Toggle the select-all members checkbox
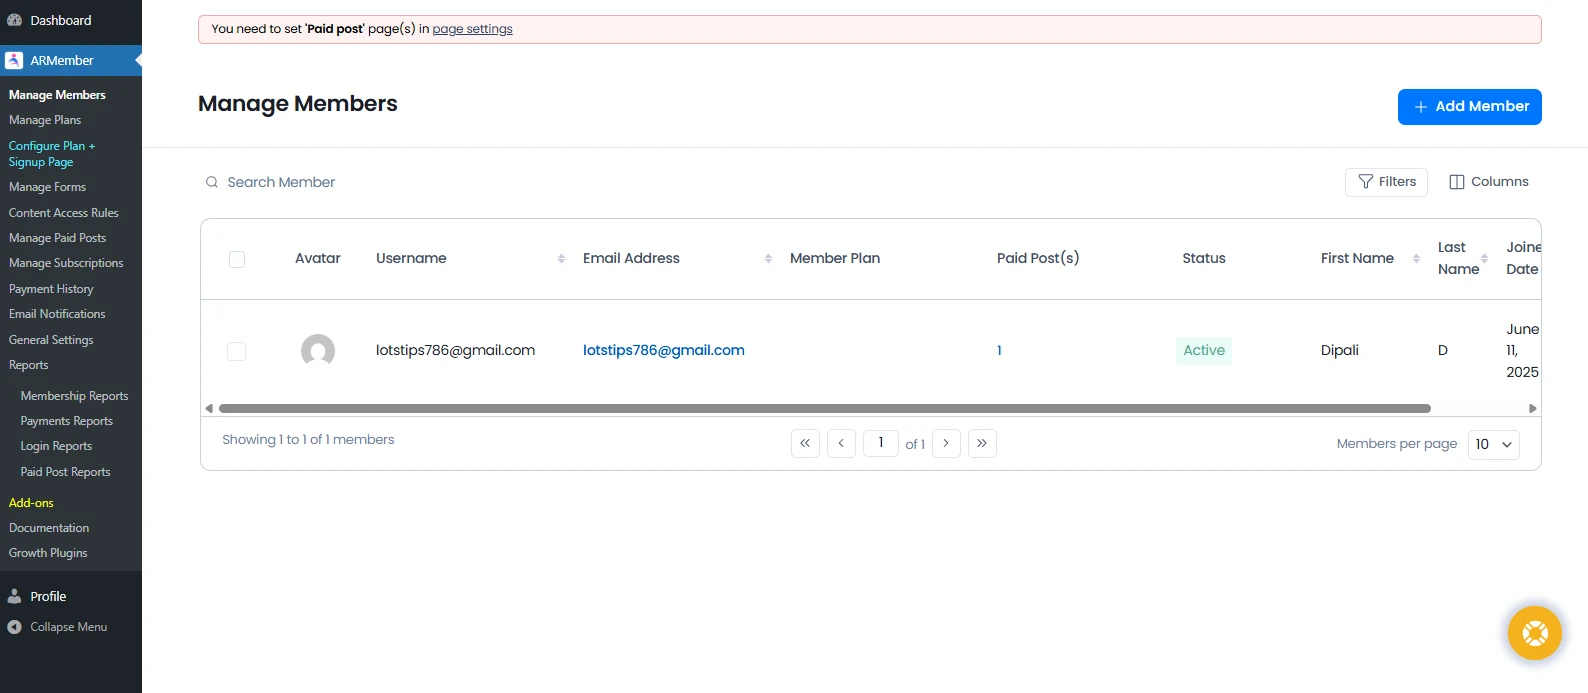The image size is (1588, 693). (x=237, y=259)
